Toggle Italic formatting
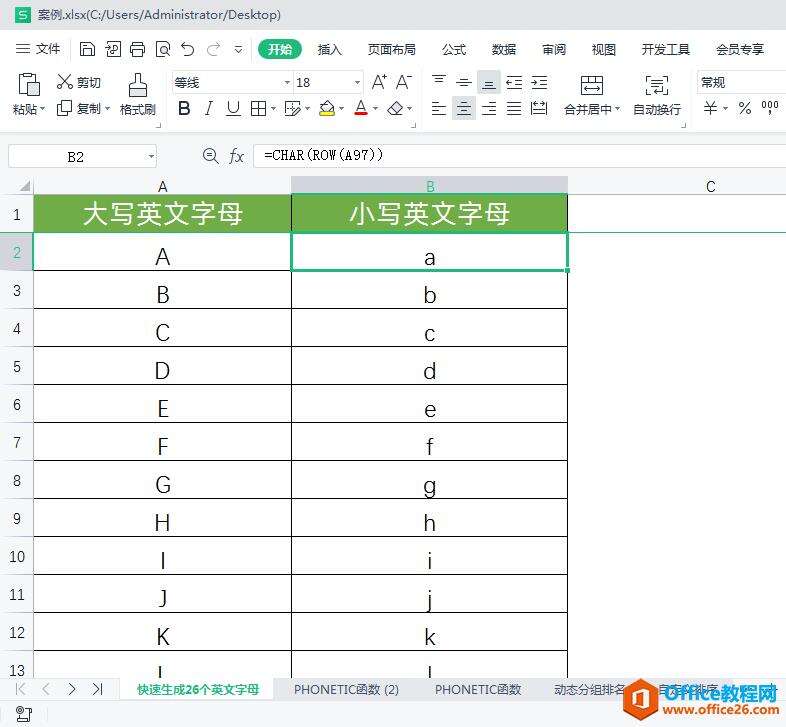 point(209,109)
